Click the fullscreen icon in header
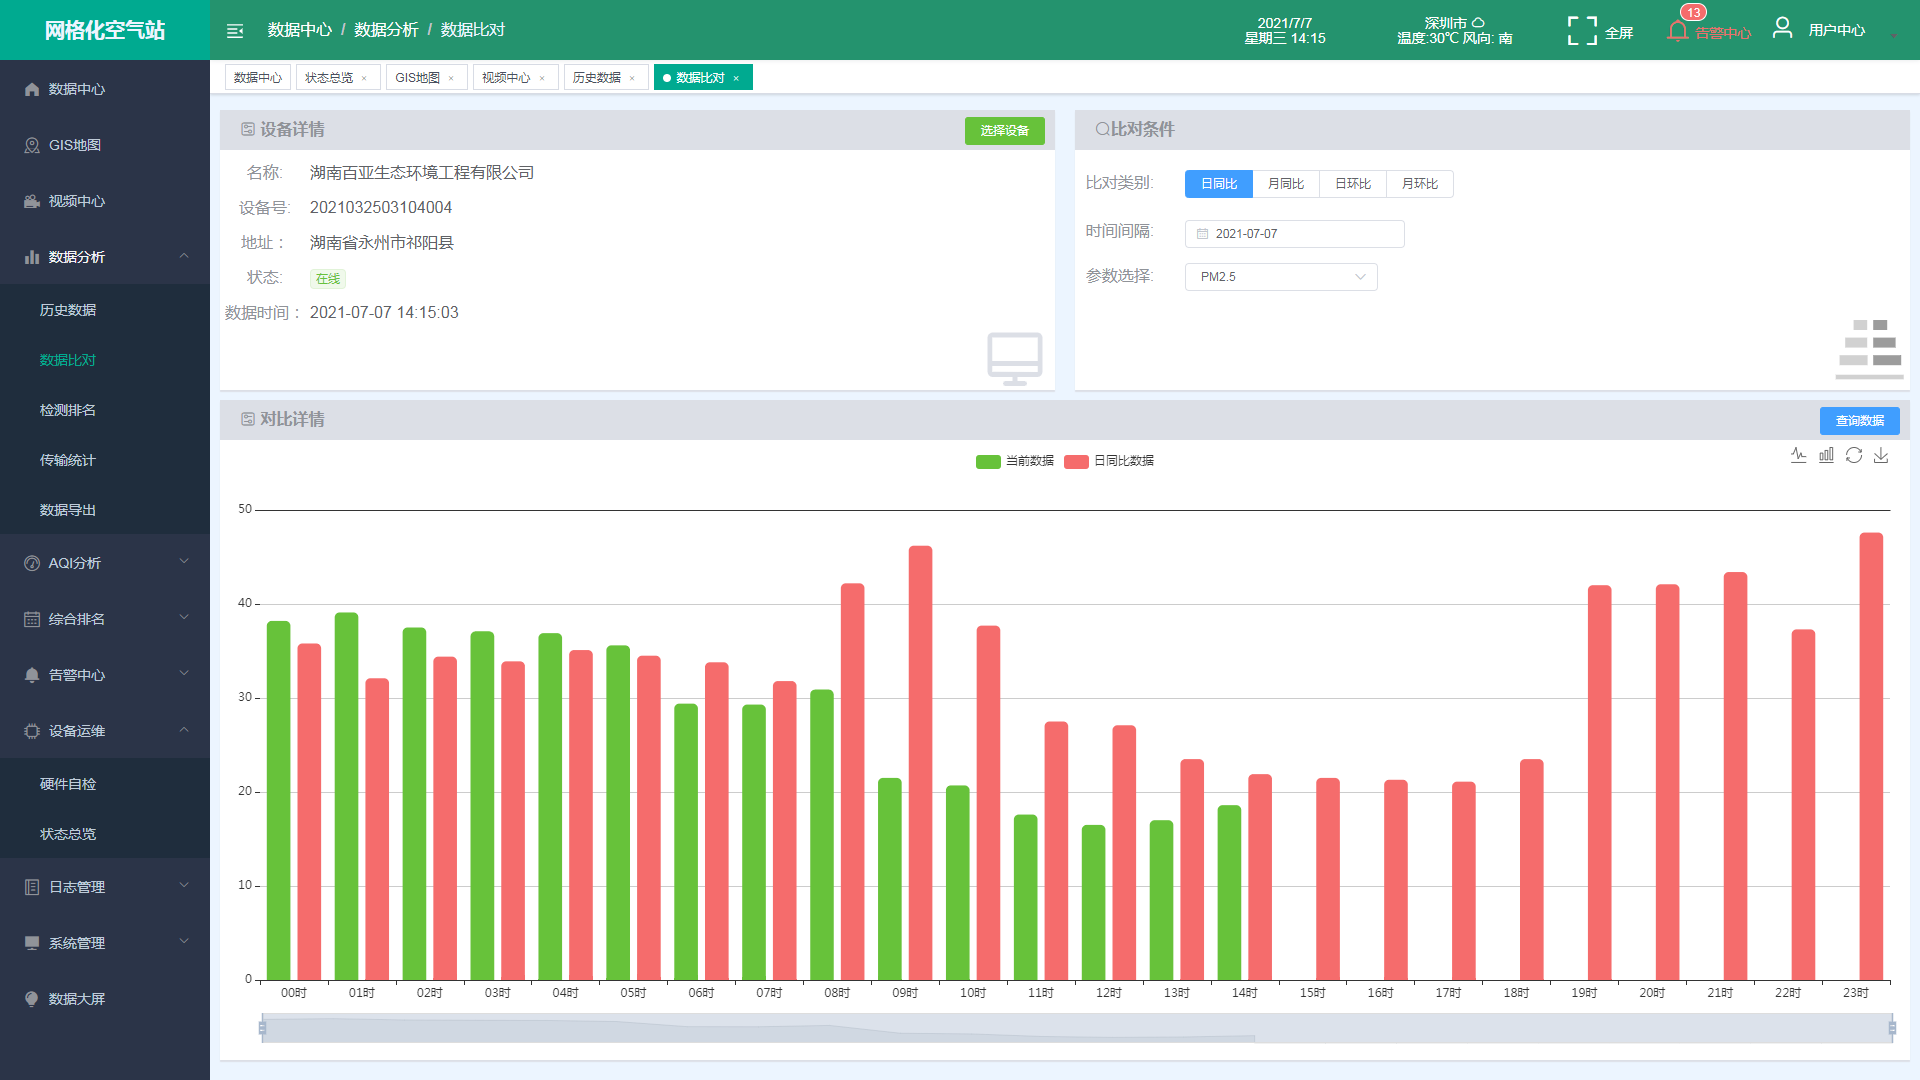 pos(1582,31)
